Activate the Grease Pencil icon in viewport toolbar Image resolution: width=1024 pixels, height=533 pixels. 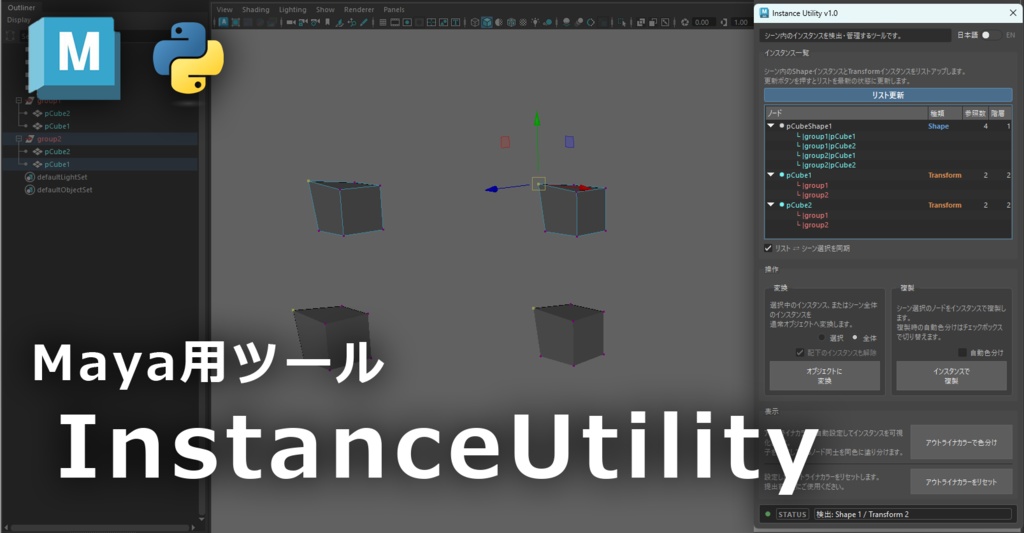[x=364, y=22]
